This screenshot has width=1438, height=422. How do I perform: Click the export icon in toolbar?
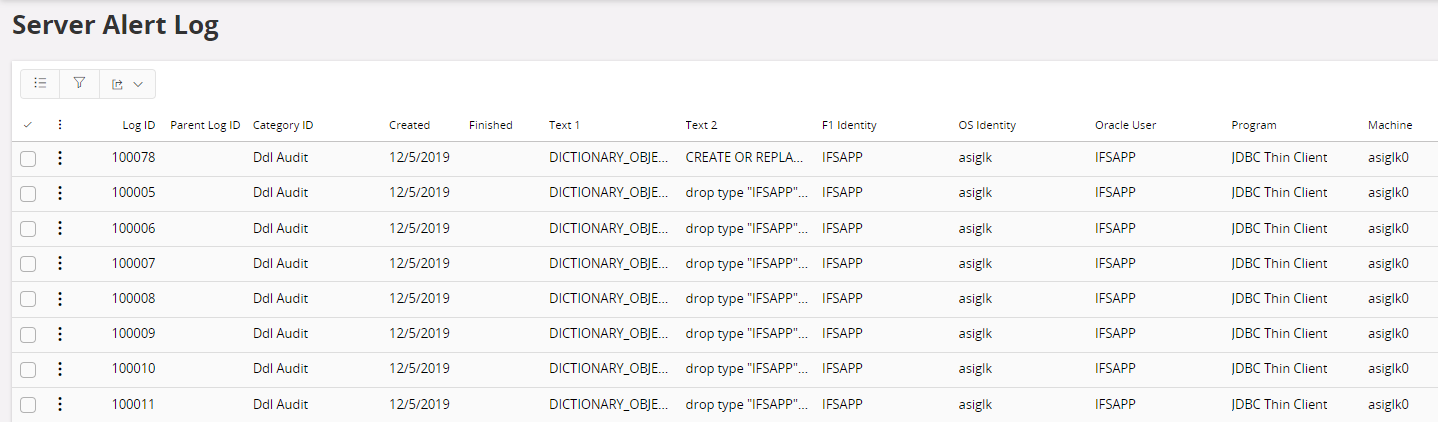pyautogui.click(x=118, y=84)
